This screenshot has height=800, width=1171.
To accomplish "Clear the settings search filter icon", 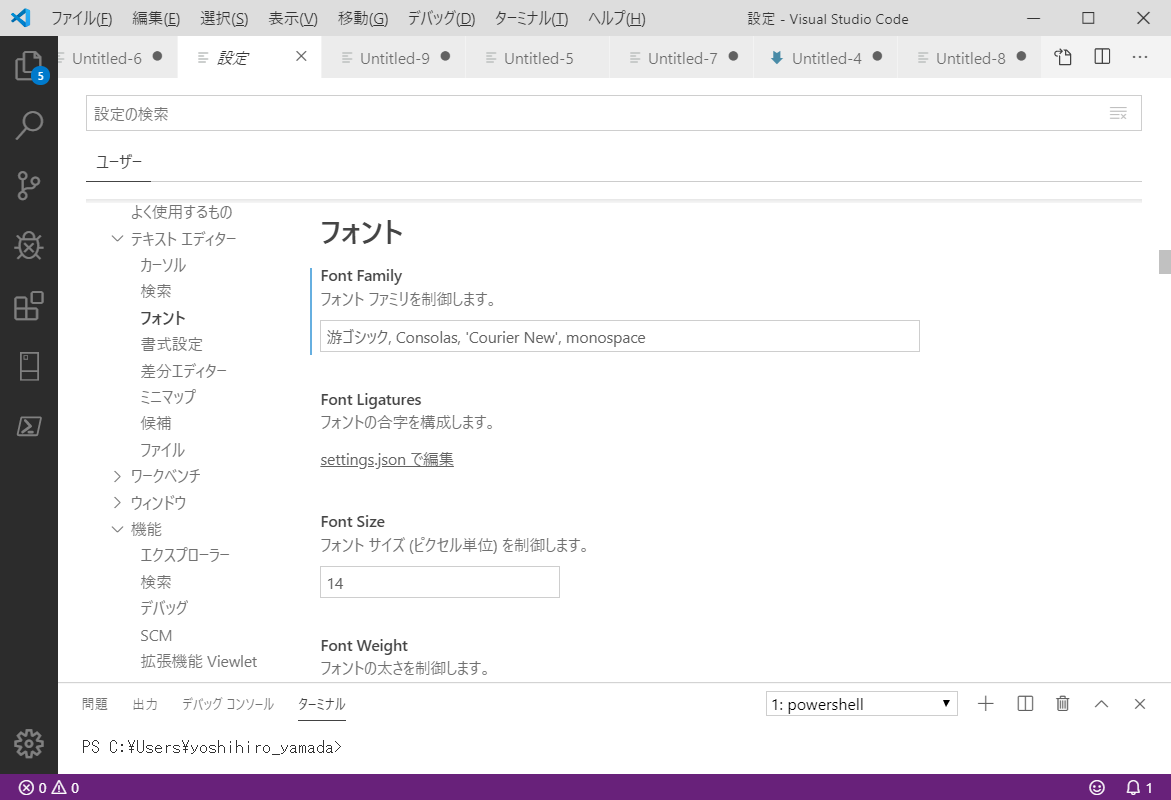I will pyautogui.click(x=1118, y=114).
